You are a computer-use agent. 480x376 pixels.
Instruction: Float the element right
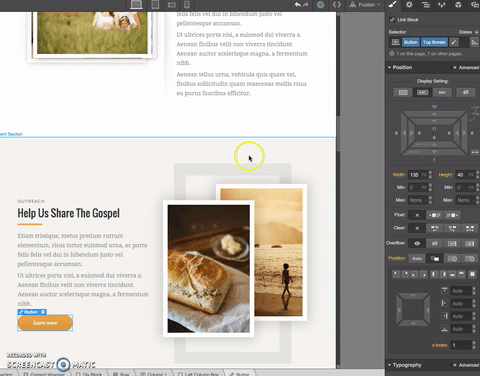(x=452, y=215)
